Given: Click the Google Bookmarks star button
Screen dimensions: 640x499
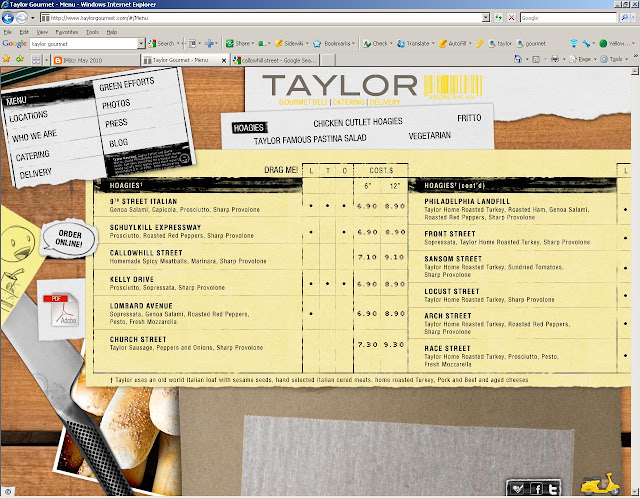Looking at the screenshot, I should pyautogui.click(x=333, y=43).
